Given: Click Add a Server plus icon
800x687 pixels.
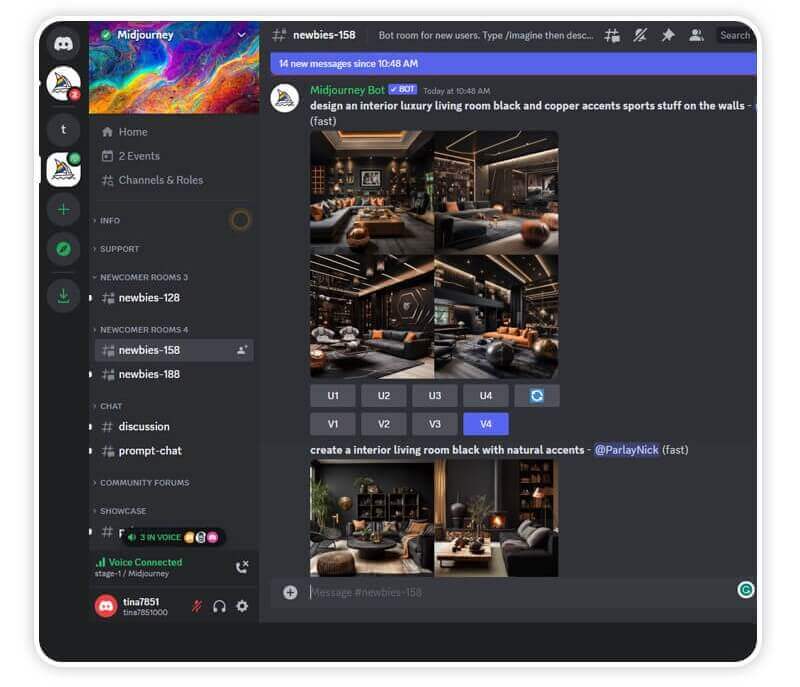Looking at the screenshot, I should 63,209.
